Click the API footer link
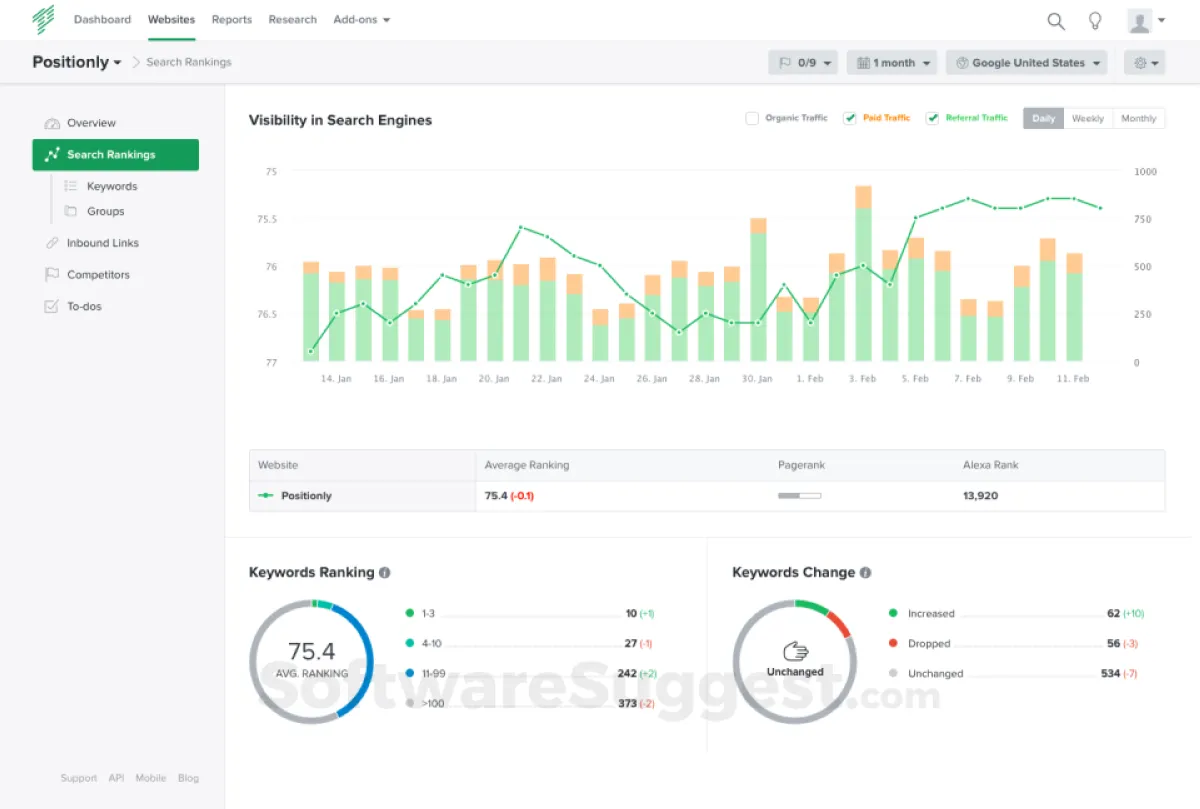The width and height of the screenshot is (1200, 809). (117, 778)
